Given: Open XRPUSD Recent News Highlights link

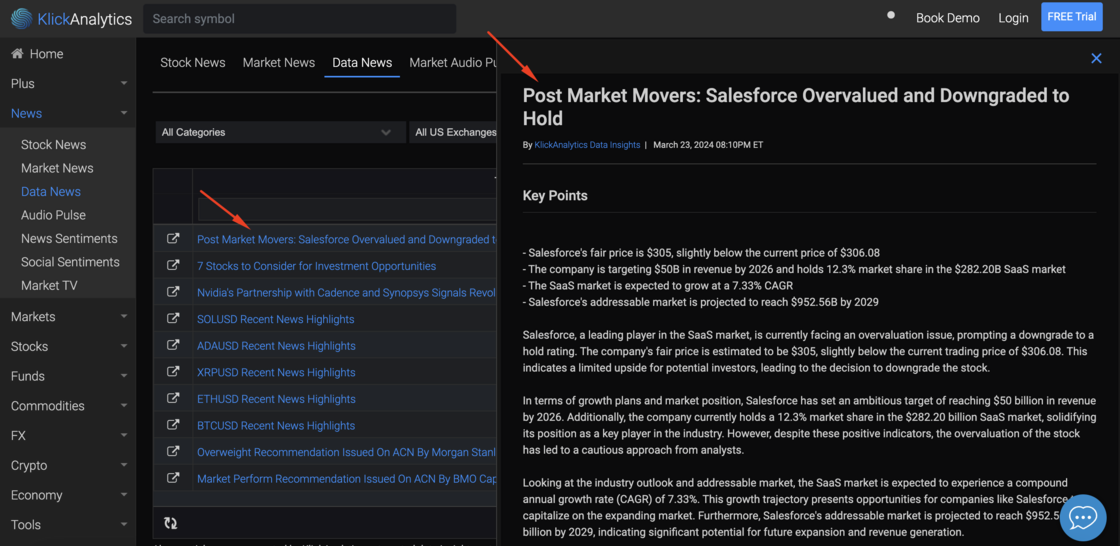Looking at the screenshot, I should [x=276, y=372].
